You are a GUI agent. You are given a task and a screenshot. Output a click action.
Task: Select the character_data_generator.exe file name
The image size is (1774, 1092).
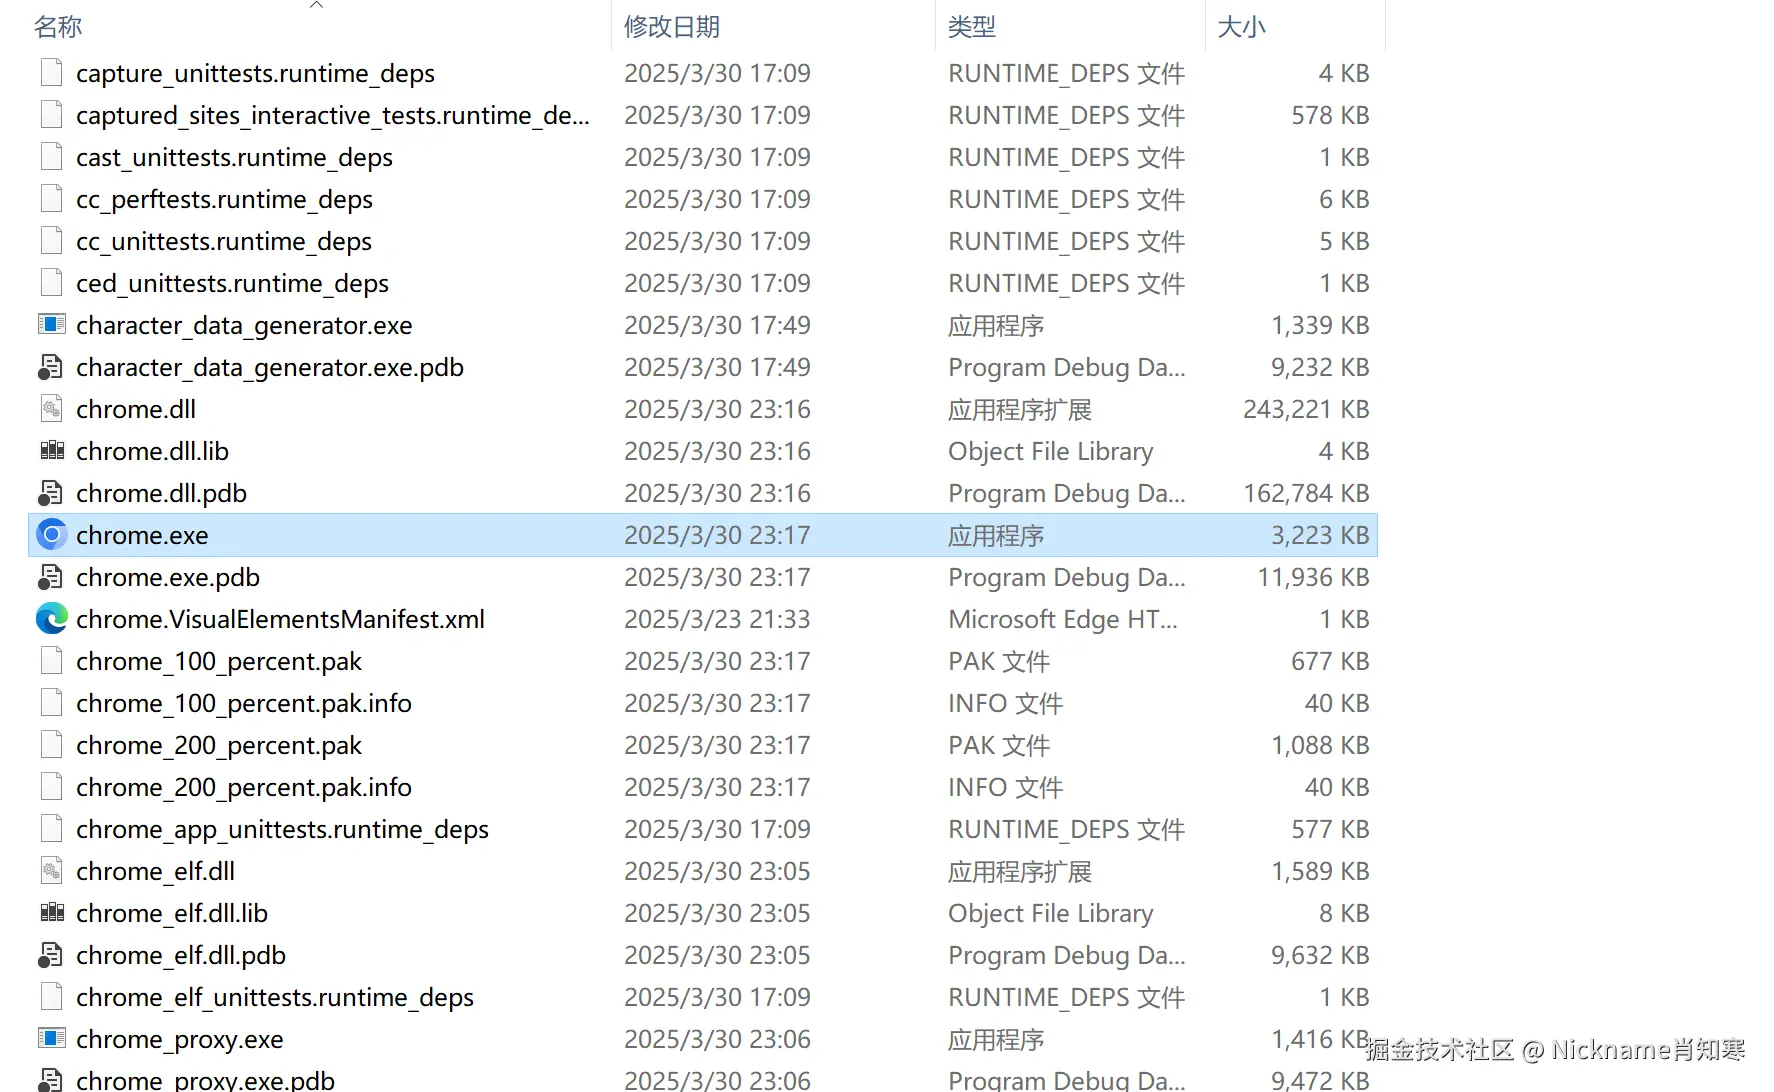[x=244, y=326]
